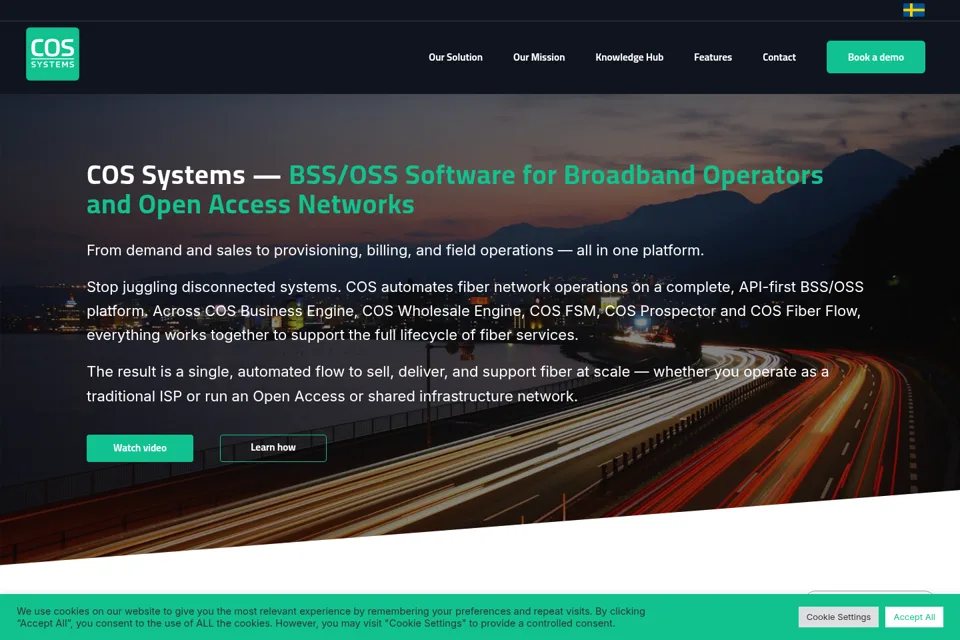Navigate to the Contact page

pyautogui.click(x=779, y=57)
